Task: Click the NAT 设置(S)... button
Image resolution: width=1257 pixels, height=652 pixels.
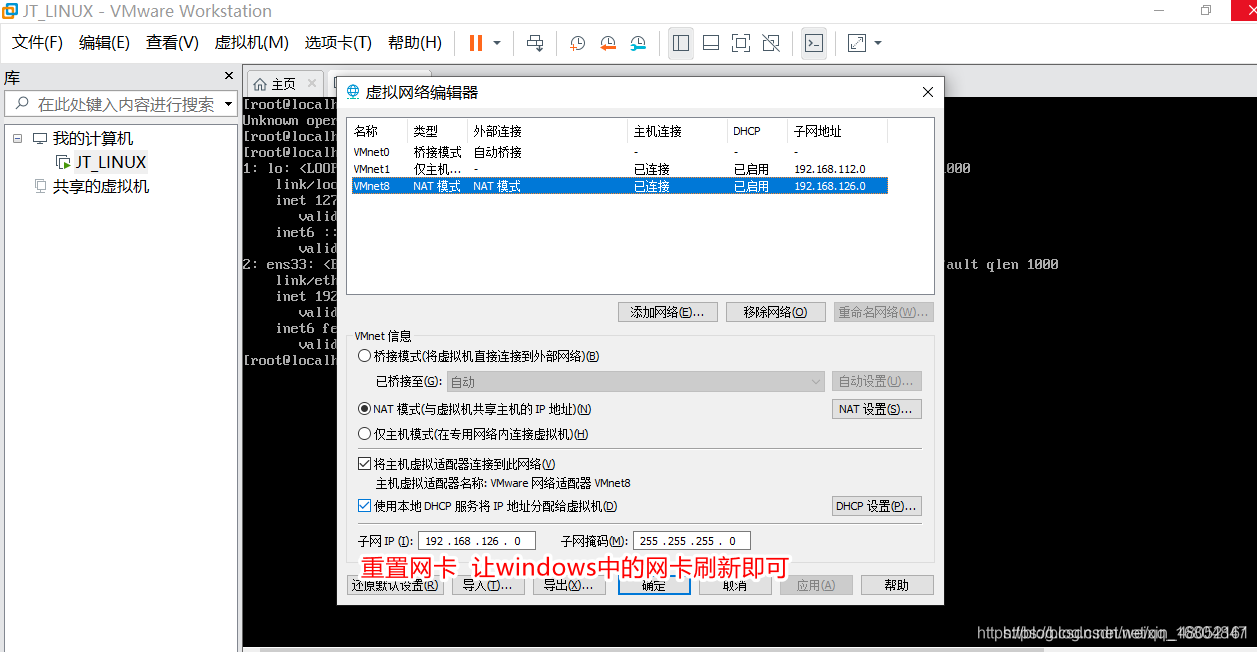Action: pos(877,409)
